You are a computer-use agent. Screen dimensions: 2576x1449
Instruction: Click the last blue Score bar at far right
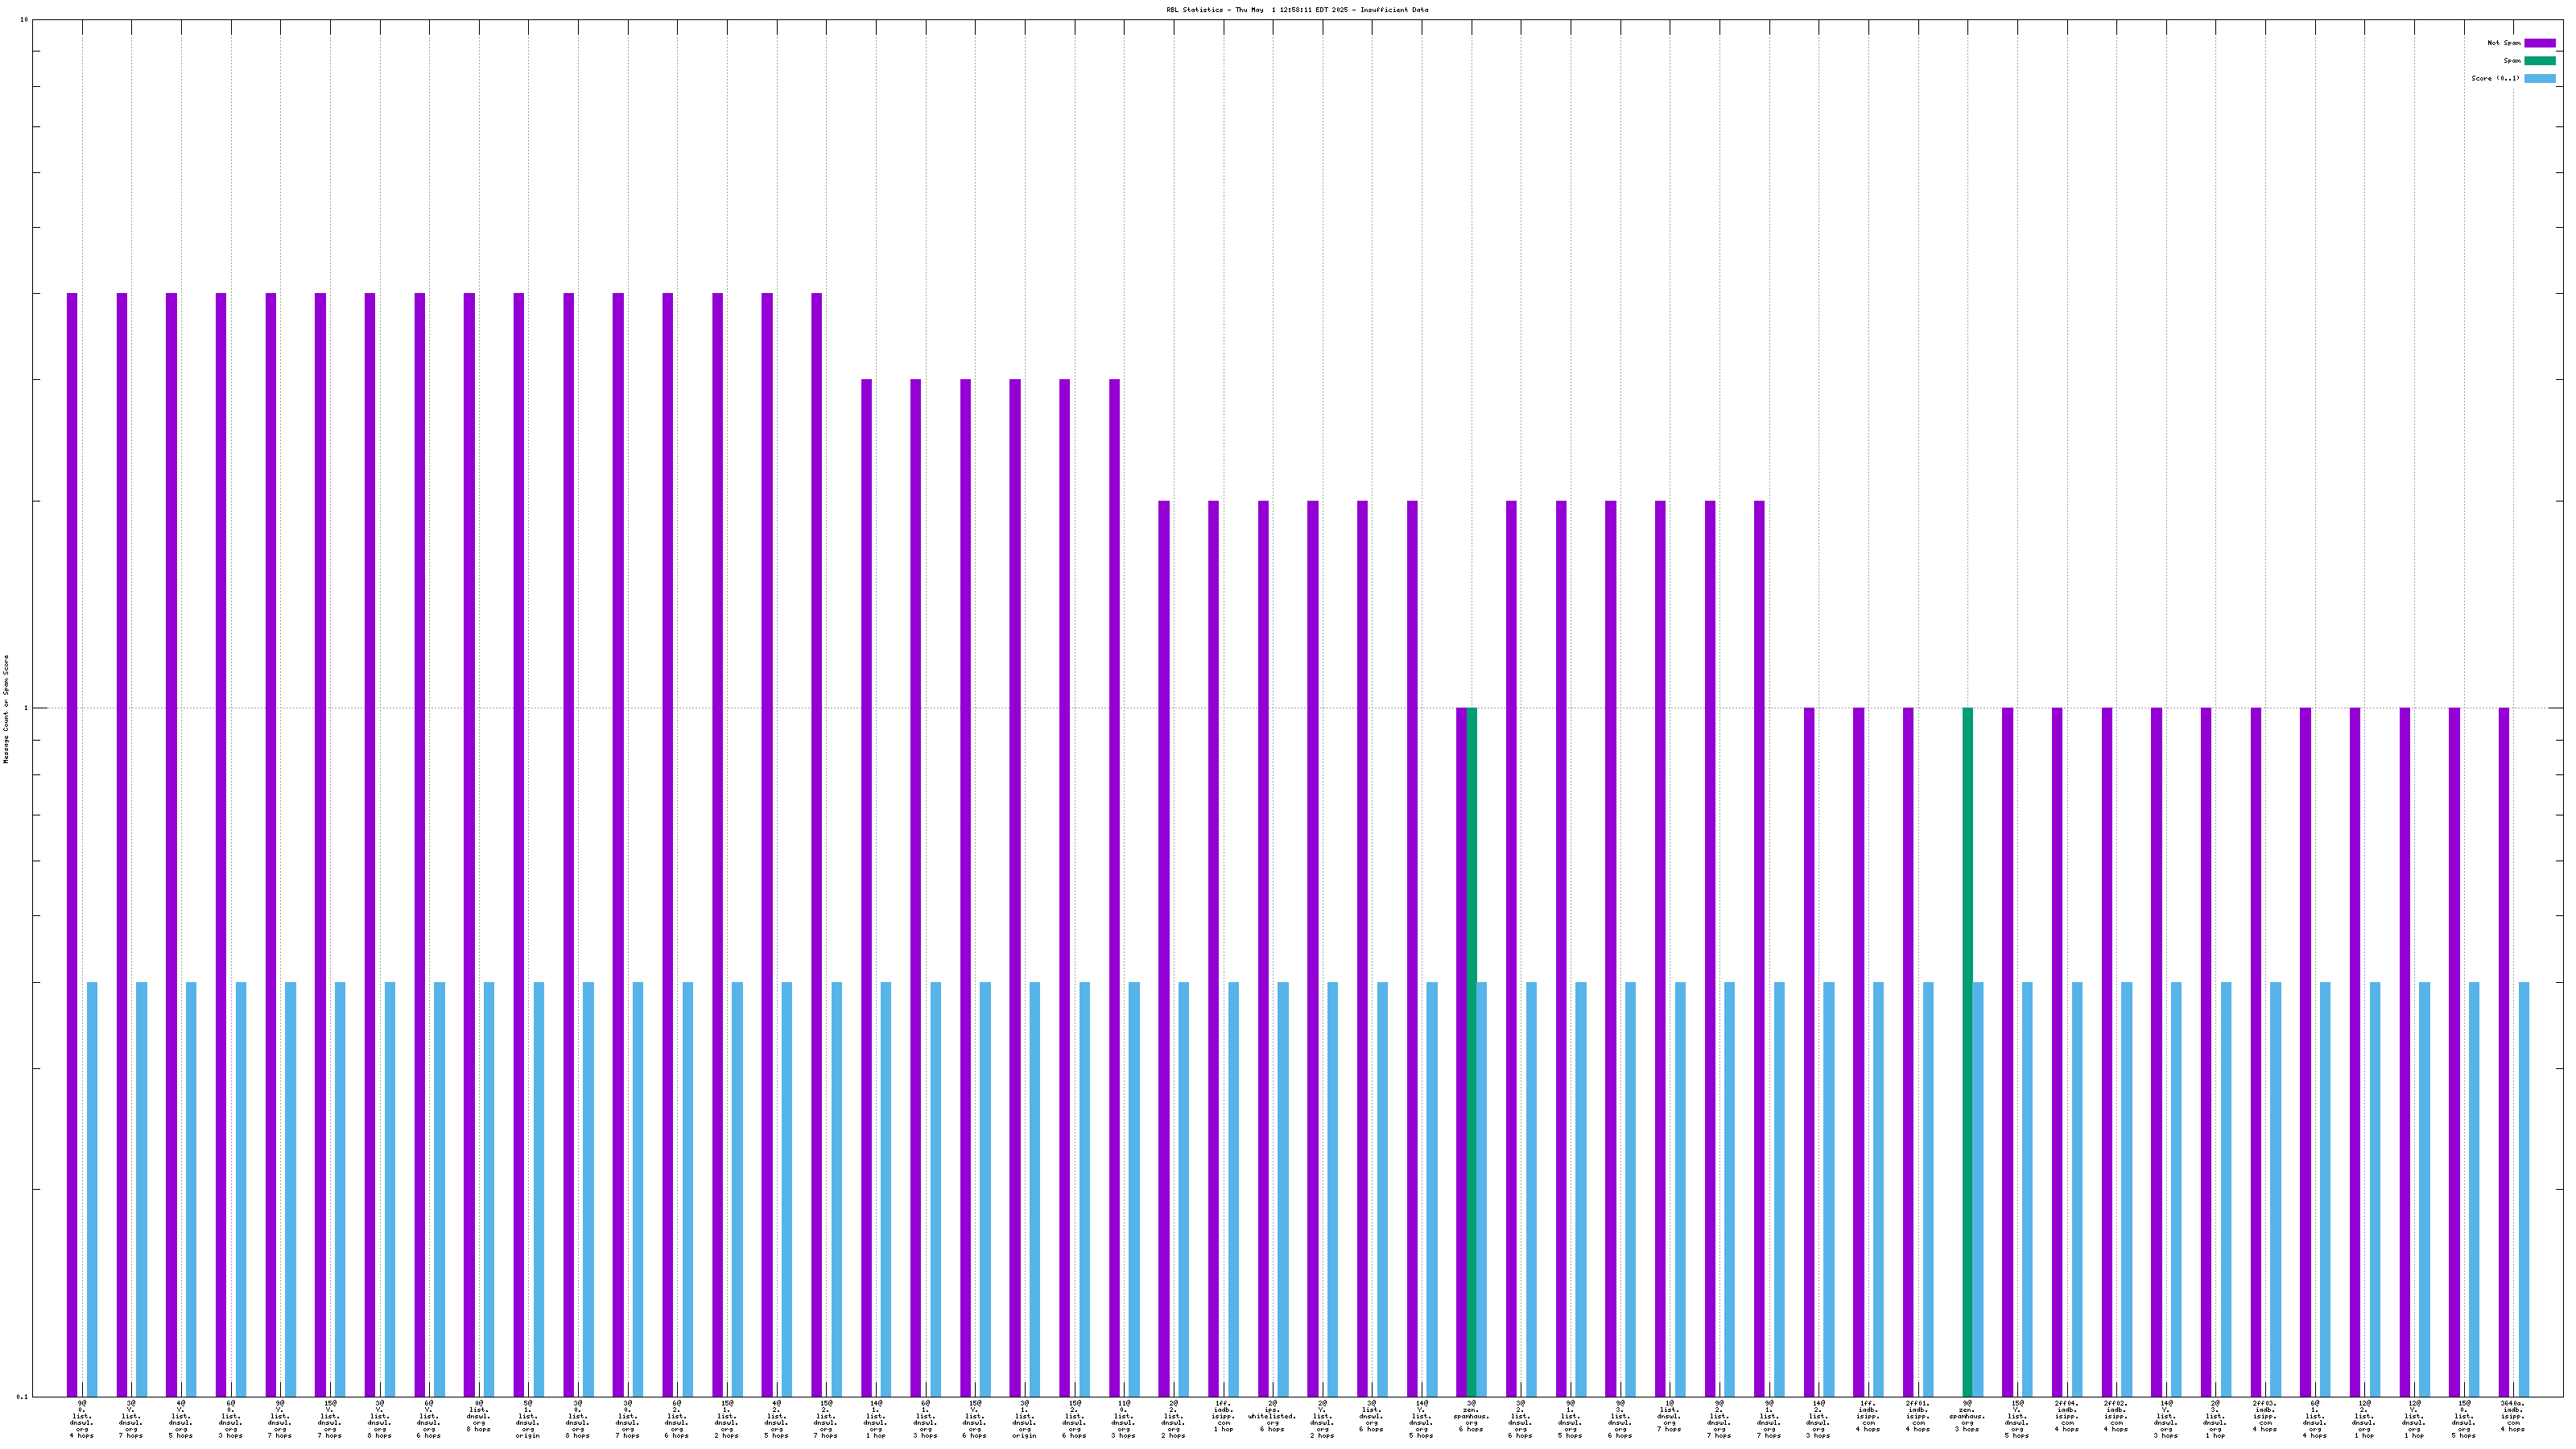pos(2524,1188)
